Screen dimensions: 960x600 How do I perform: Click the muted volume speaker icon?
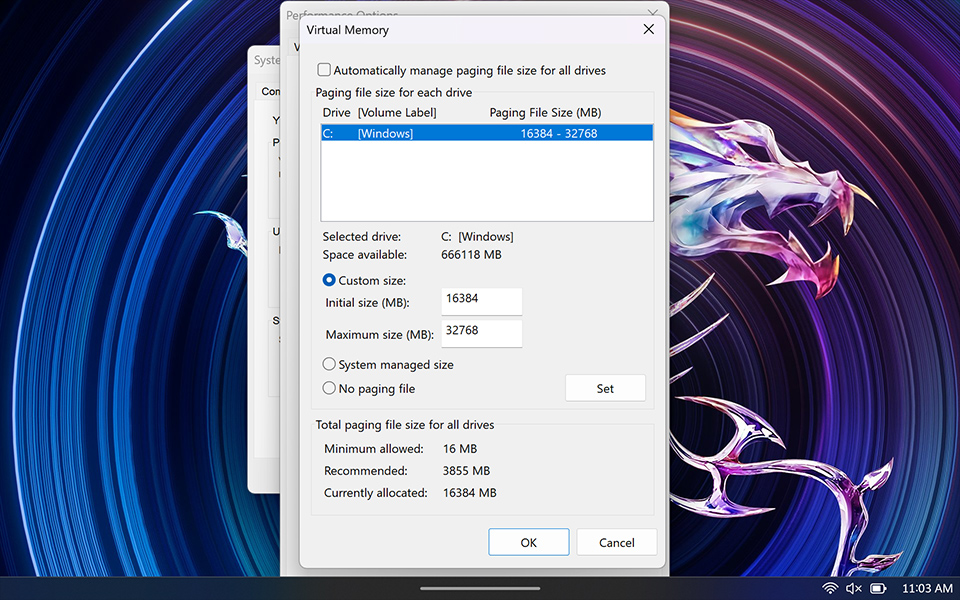[x=854, y=589]
